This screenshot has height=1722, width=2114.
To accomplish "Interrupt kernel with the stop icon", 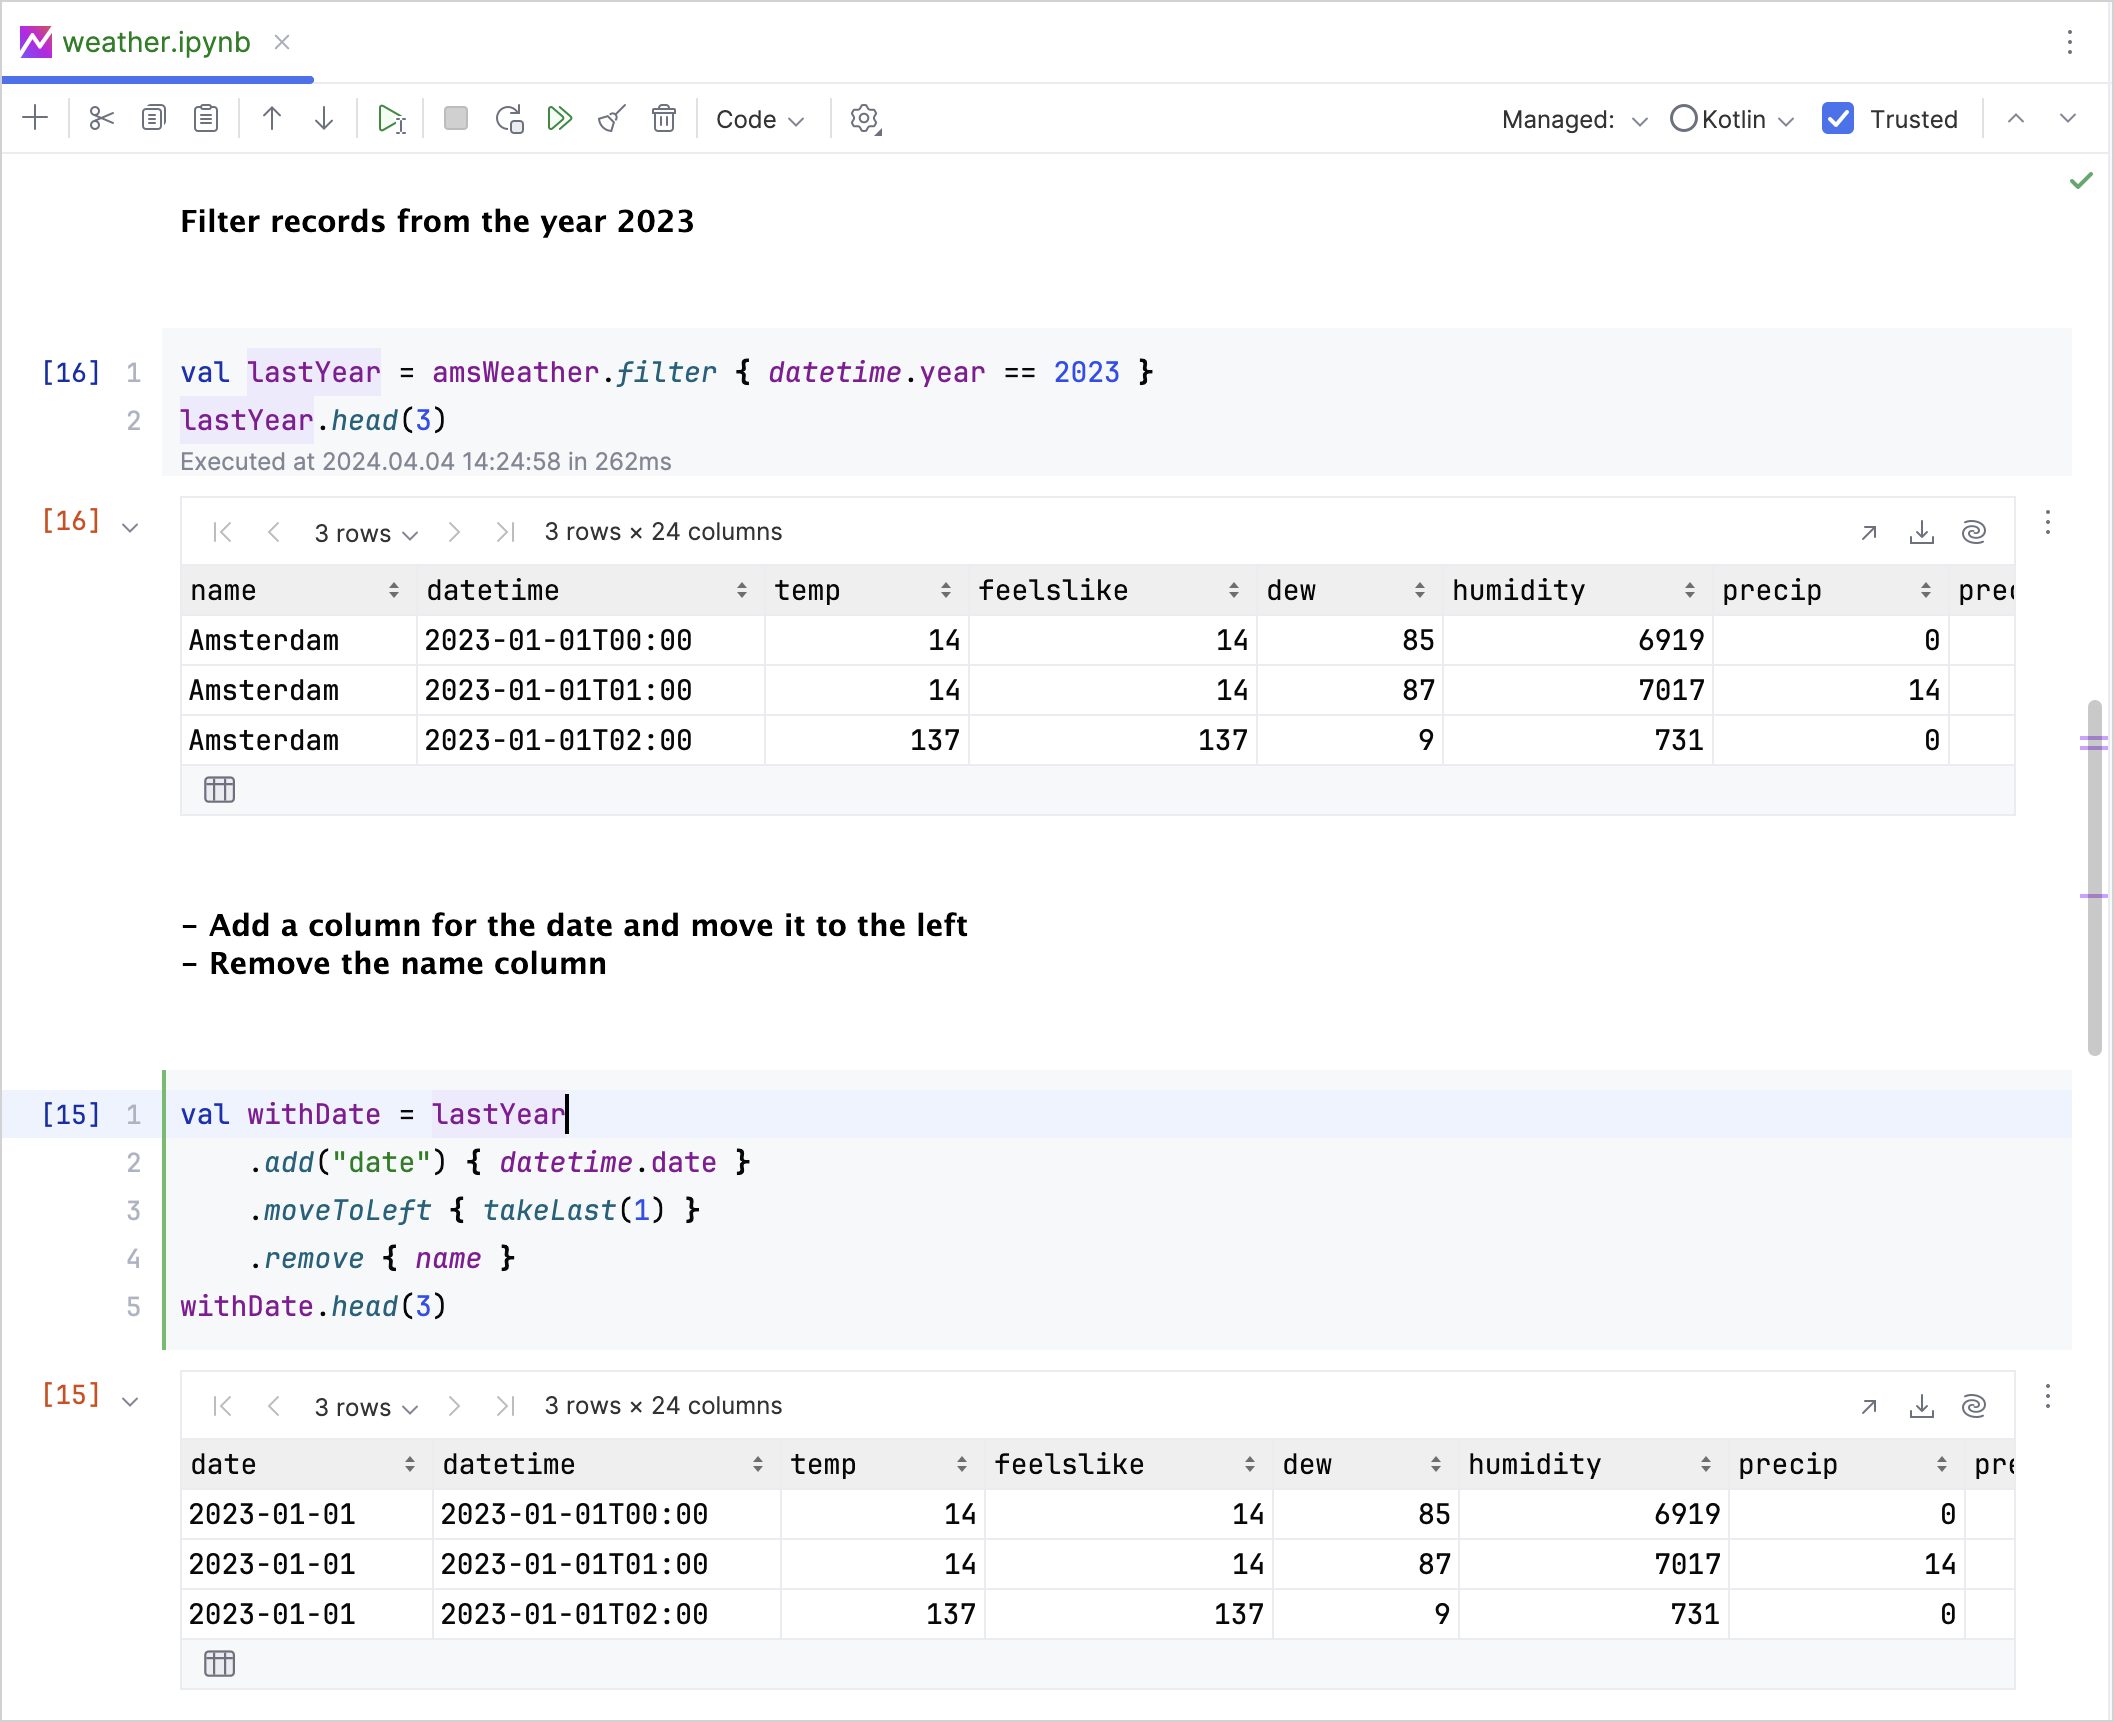I will click(456, 118).
